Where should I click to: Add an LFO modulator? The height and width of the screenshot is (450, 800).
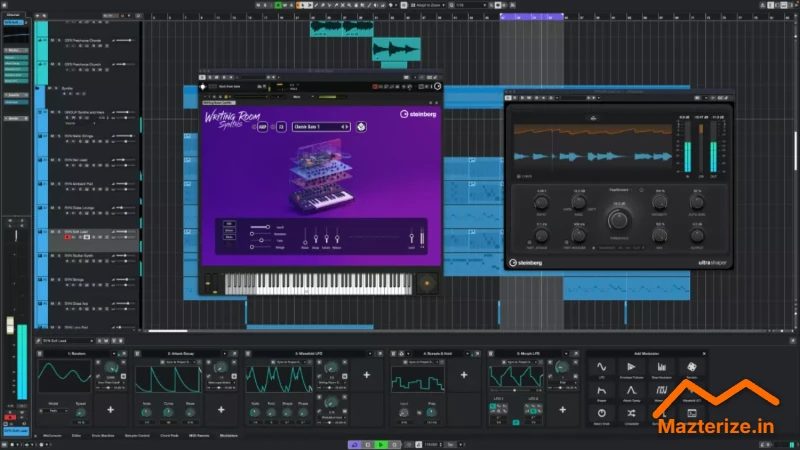click(602, 367)
